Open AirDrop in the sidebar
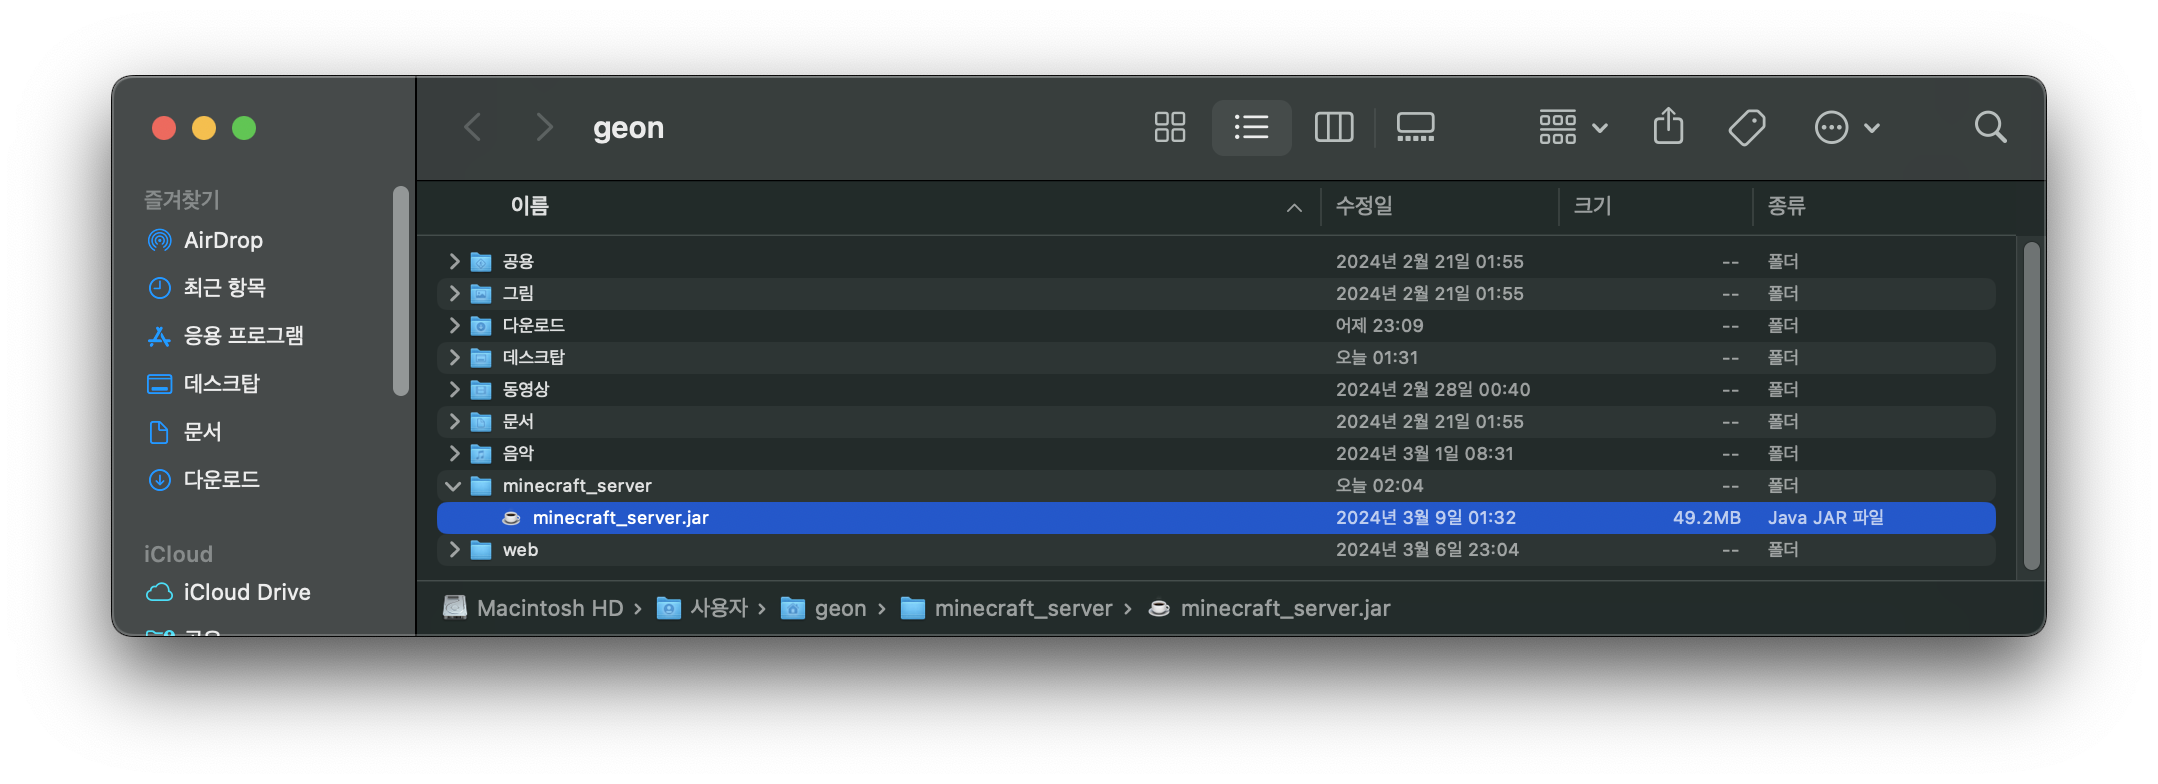The height and width of the screenshot is (784, 2158). 205,240
